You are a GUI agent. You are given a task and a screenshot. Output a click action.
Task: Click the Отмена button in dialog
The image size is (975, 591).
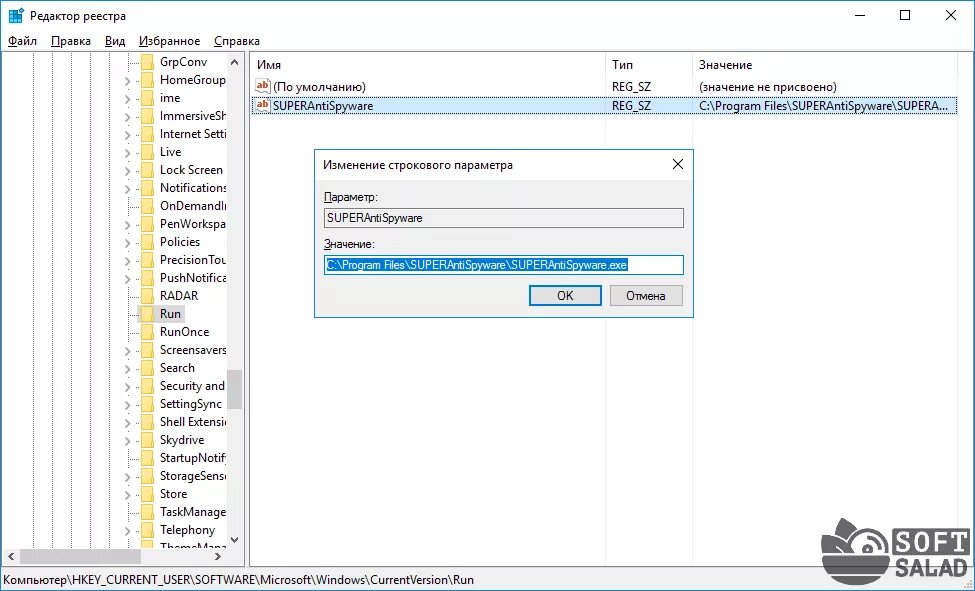(x=646, y=296)
